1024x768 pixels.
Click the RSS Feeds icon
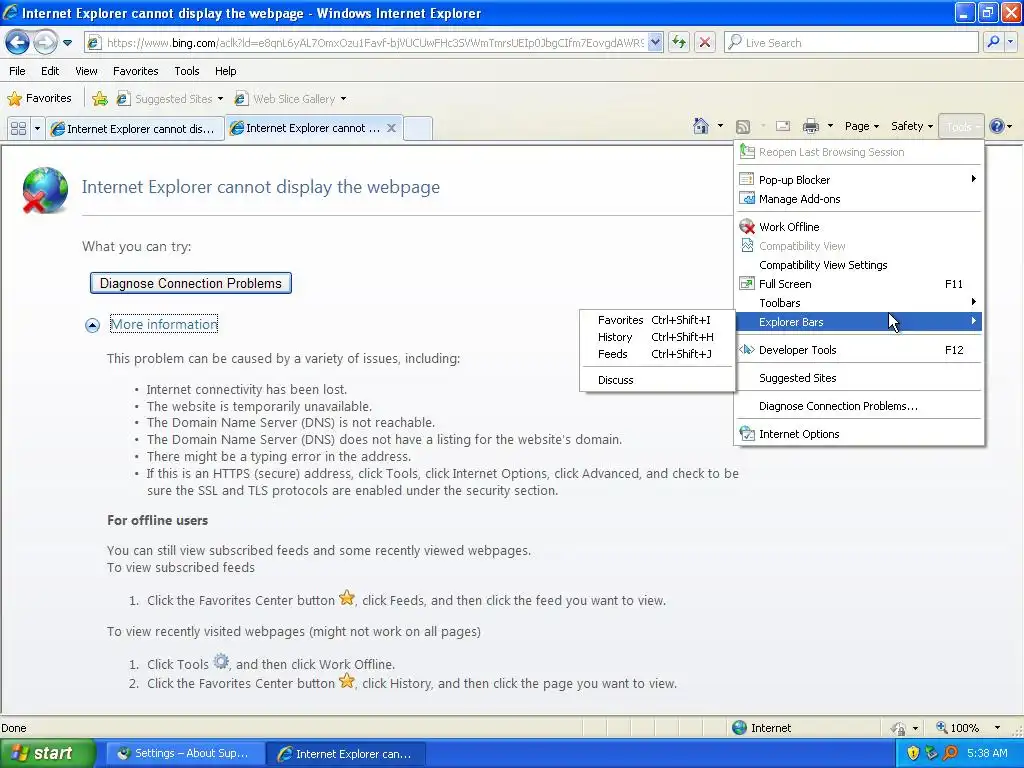coord(743,127)
